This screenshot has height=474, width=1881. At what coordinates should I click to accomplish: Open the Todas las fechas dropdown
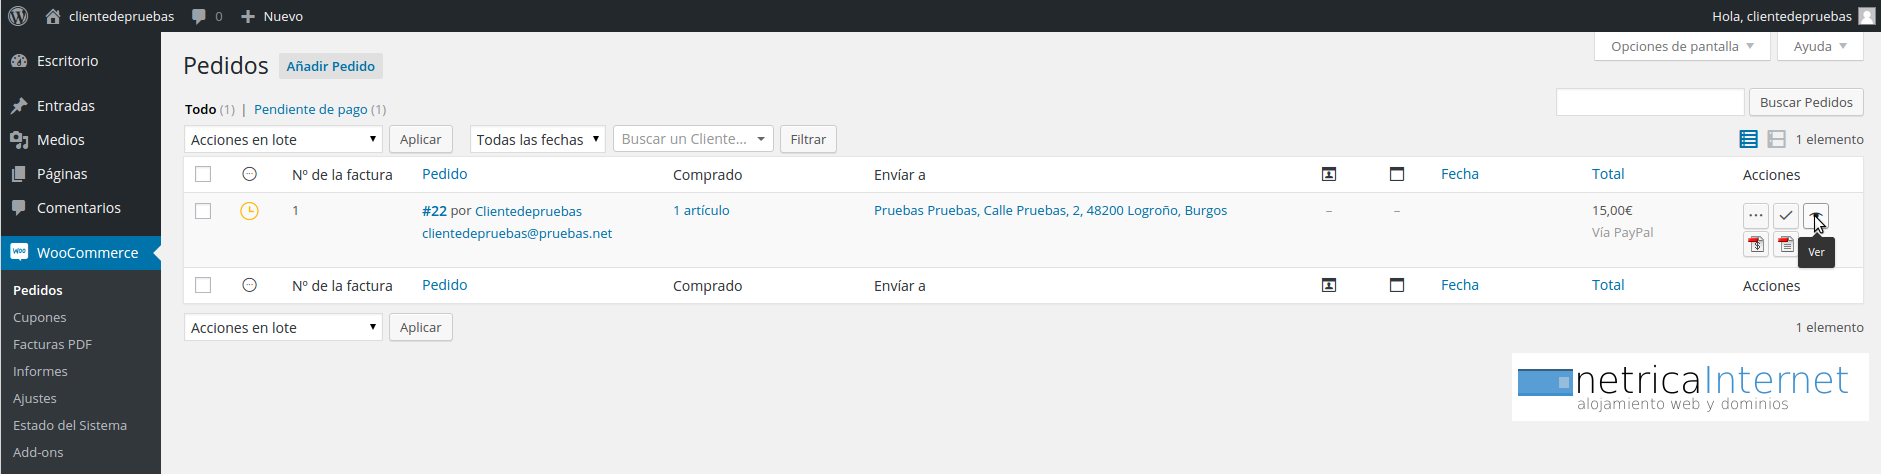coord(538,139)
